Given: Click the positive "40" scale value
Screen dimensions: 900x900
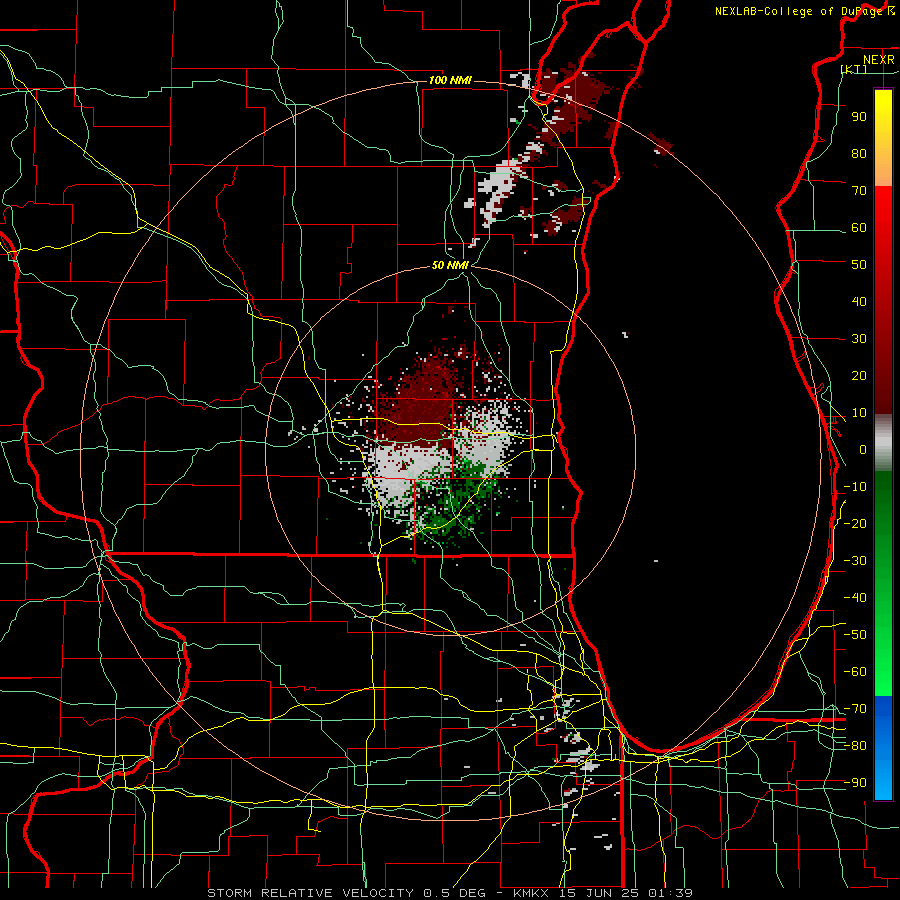Looking at the screenshot, I should pos(859,302).
